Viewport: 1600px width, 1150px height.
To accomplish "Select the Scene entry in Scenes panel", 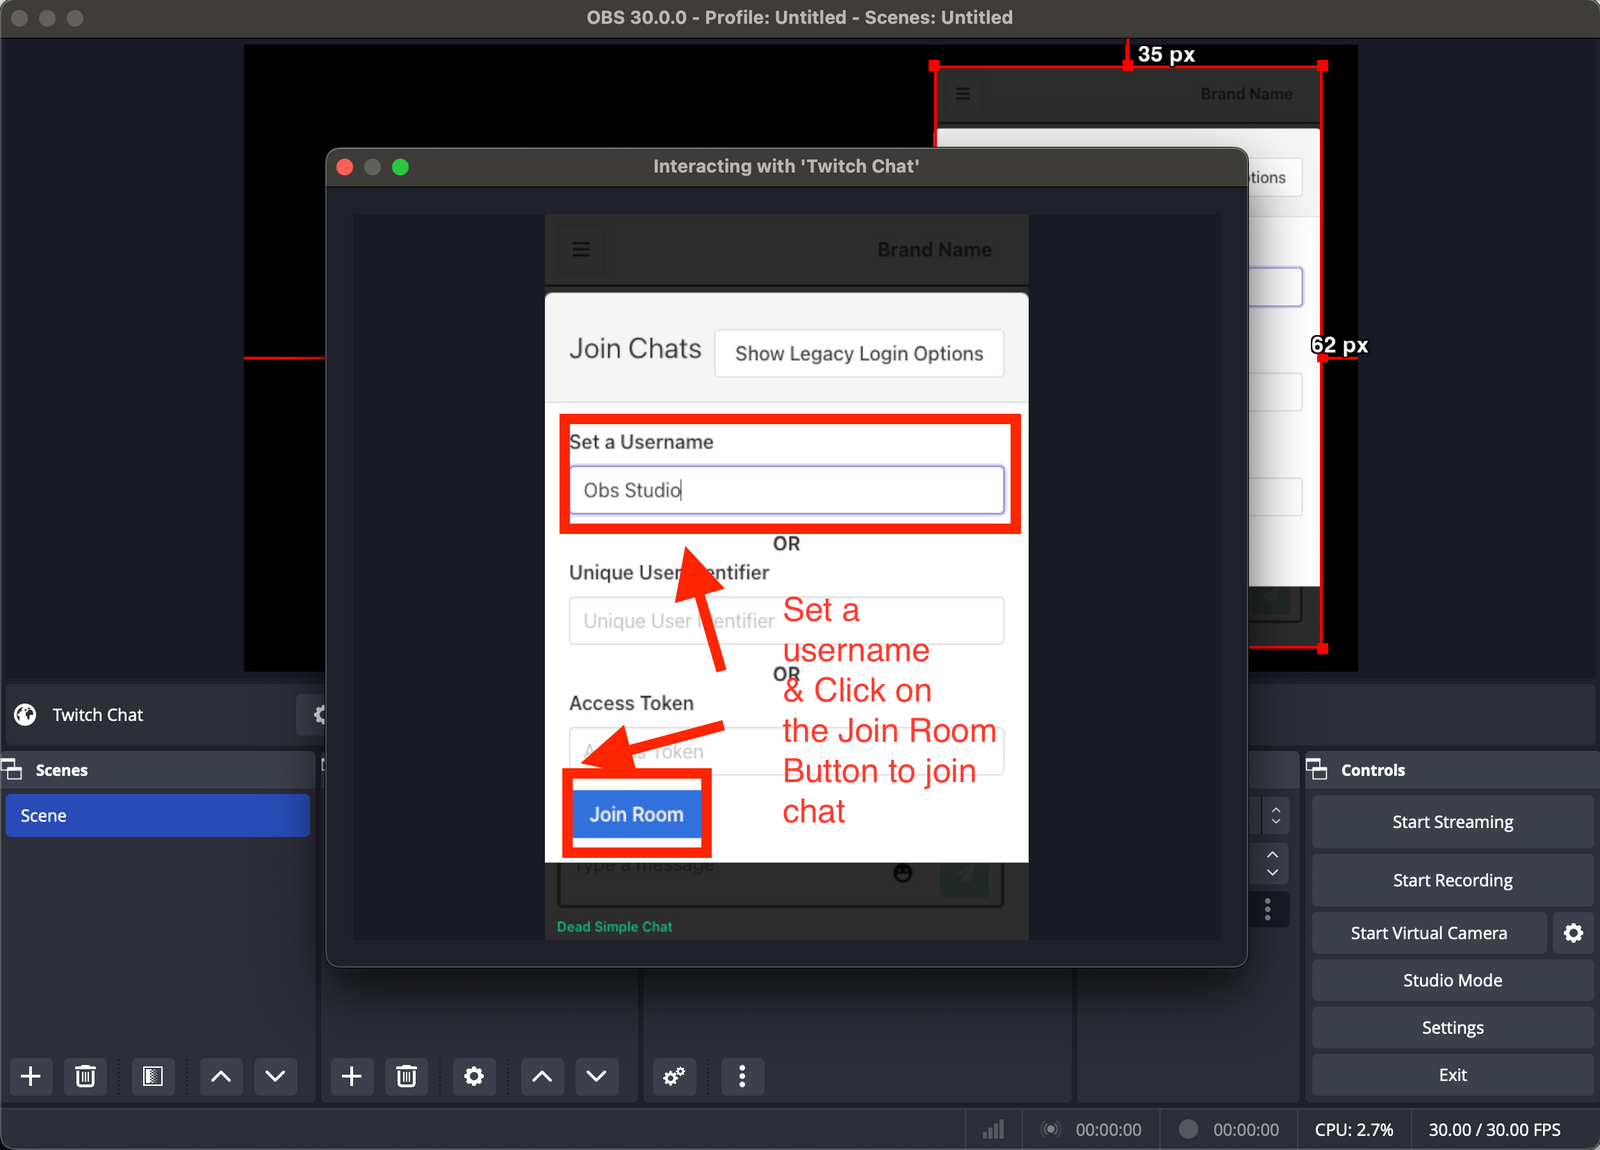I will [x=157, y=815].
